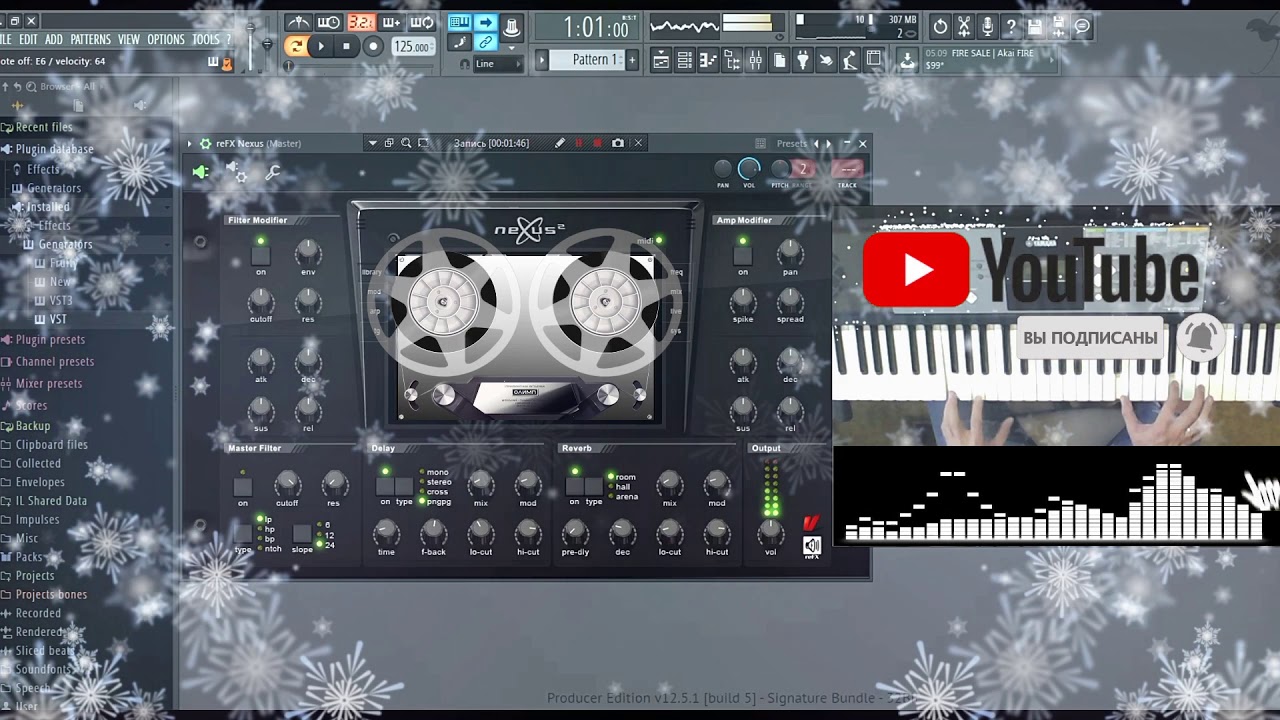Screen dimensions: 1280x720
Task: Open the Channel rack icon
Action: coord(685,61)
